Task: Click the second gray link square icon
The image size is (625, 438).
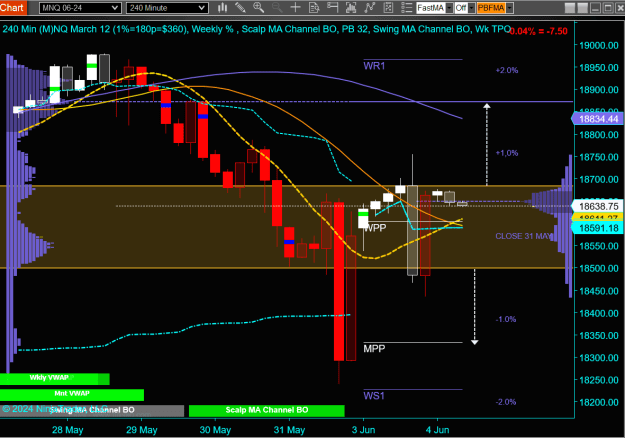Action: (583, 8)
